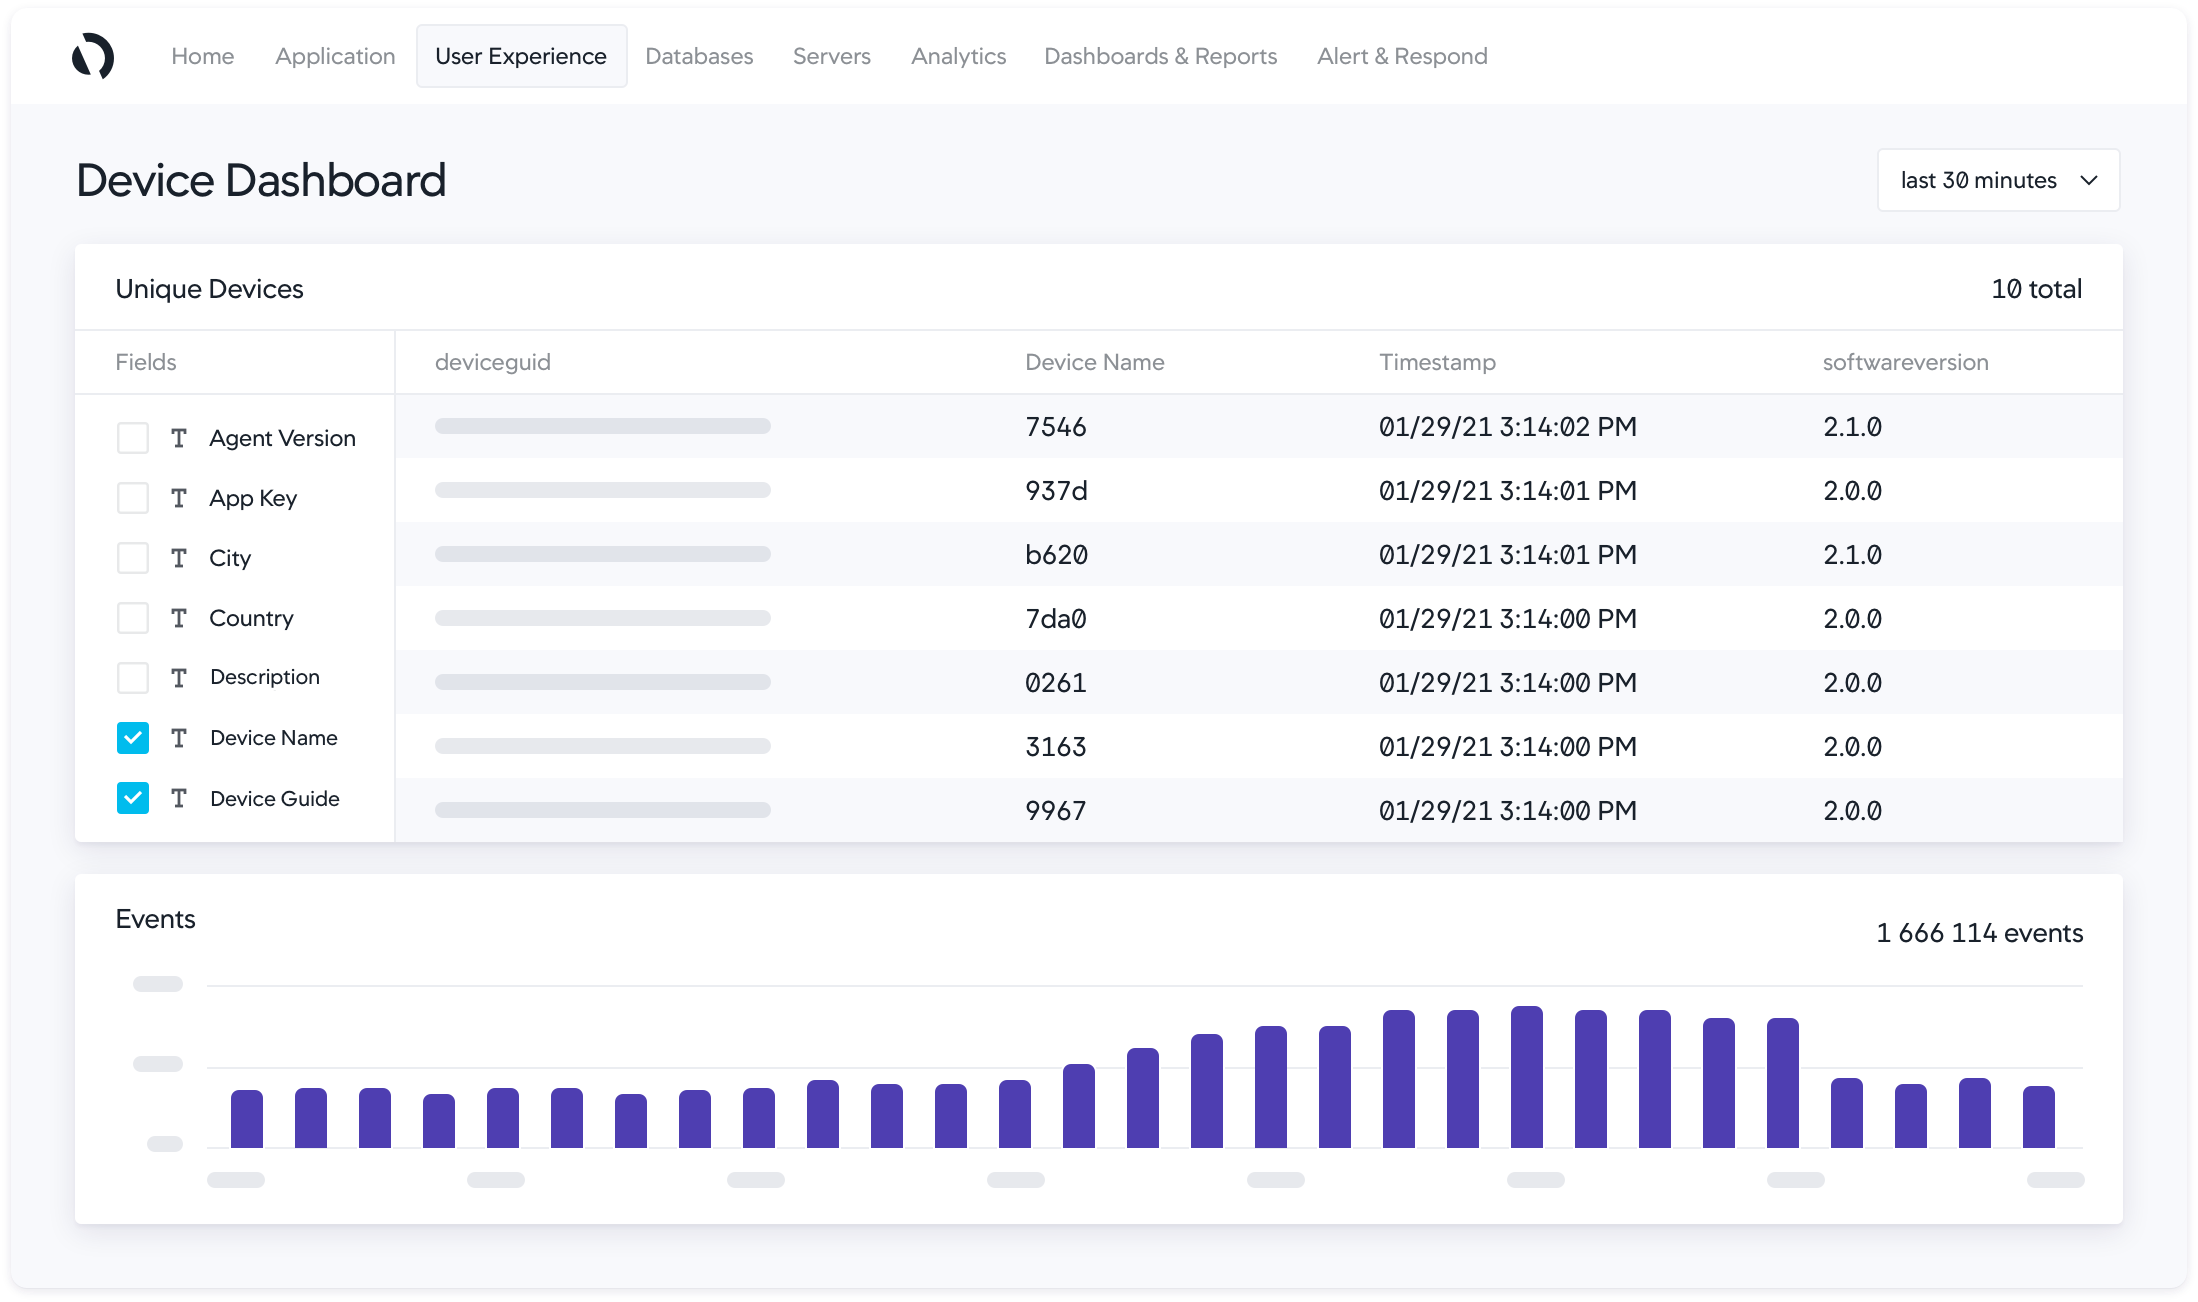
Task: Select the User Experience tab
Action: (521, 56)
